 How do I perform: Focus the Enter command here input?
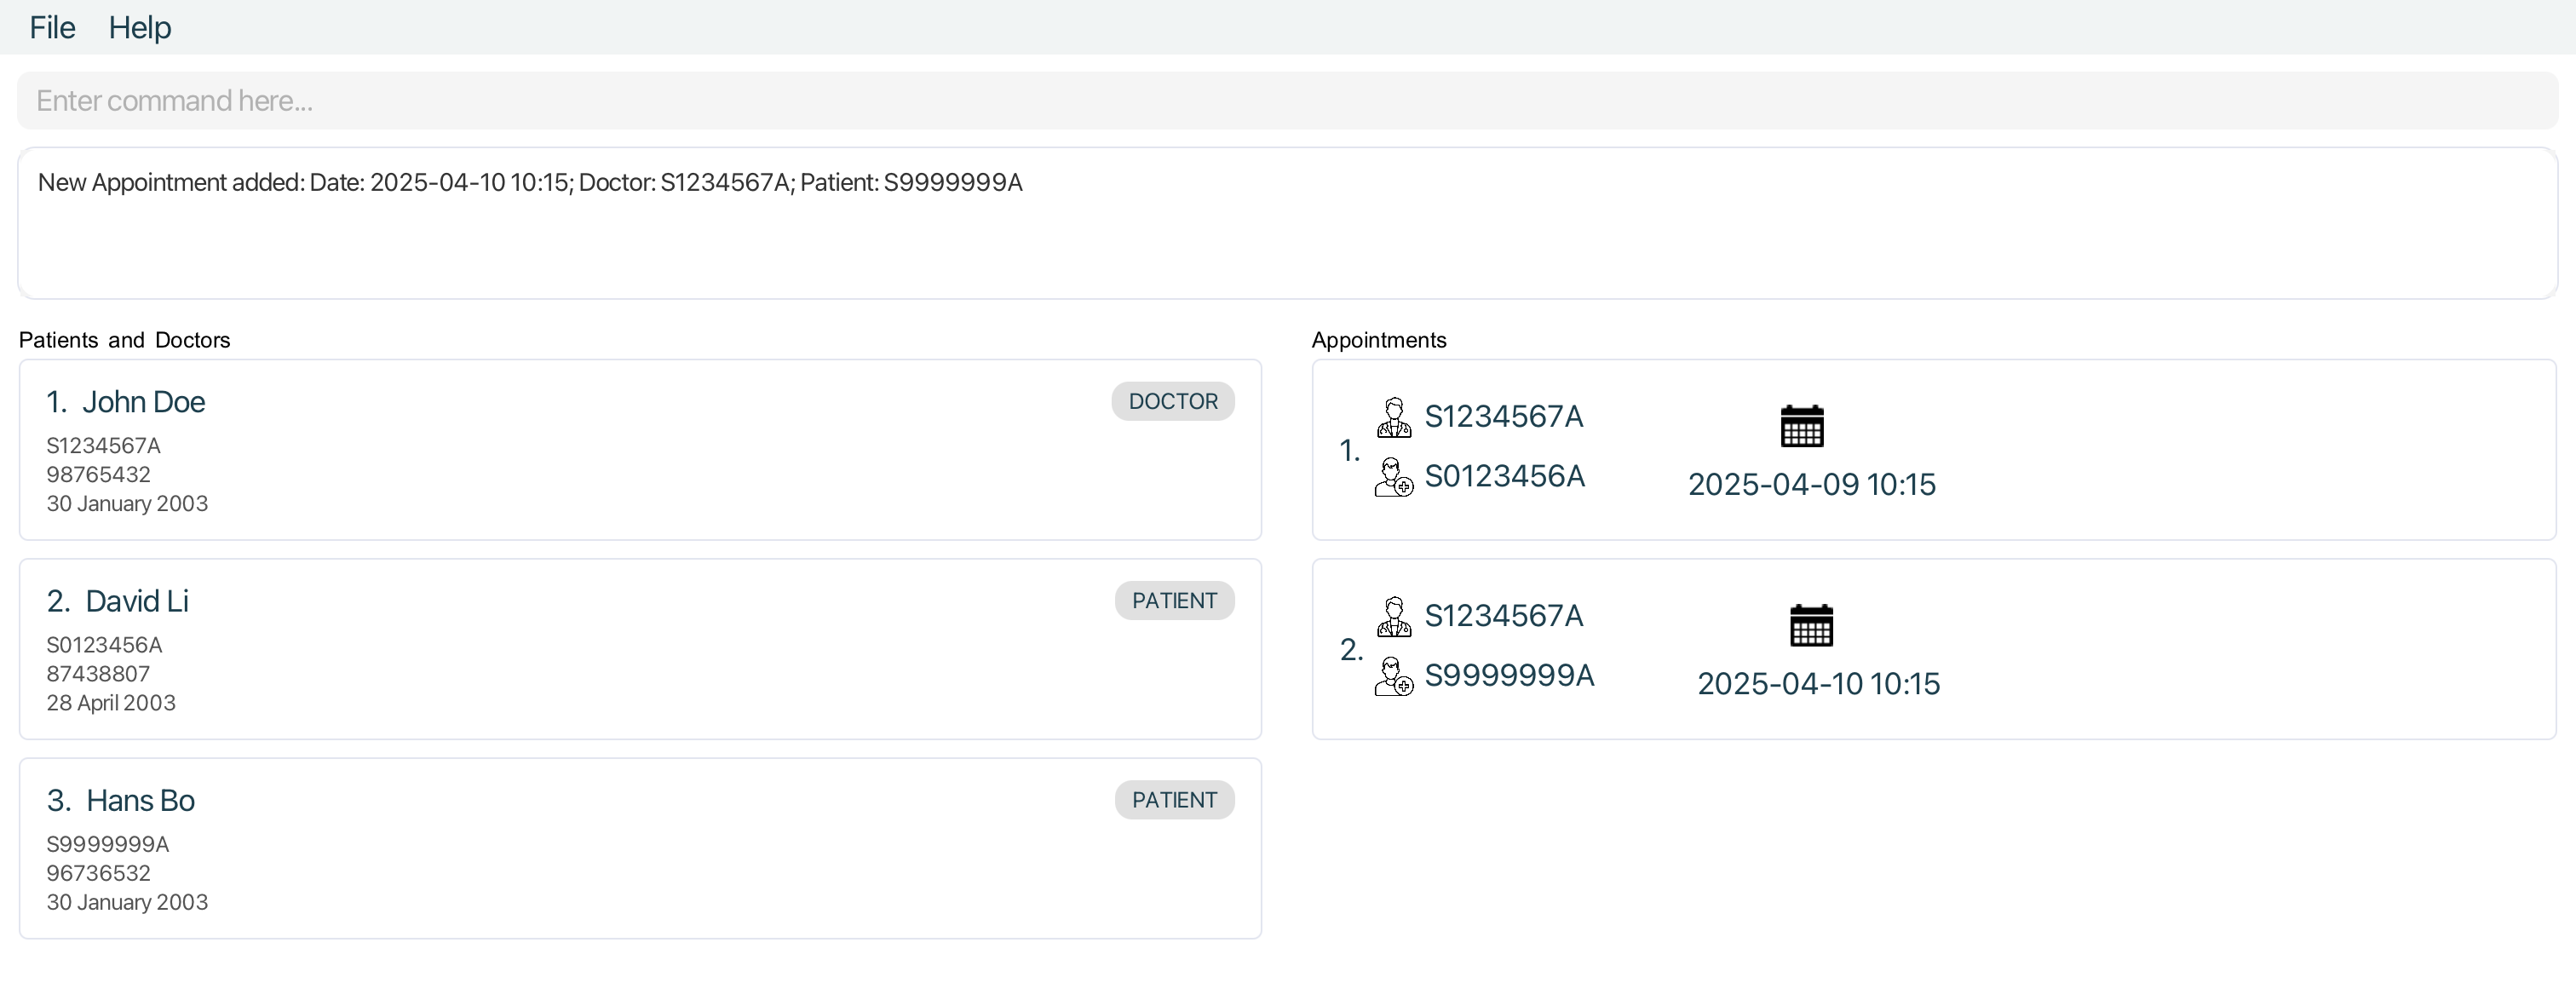[x=1287, y=100]
